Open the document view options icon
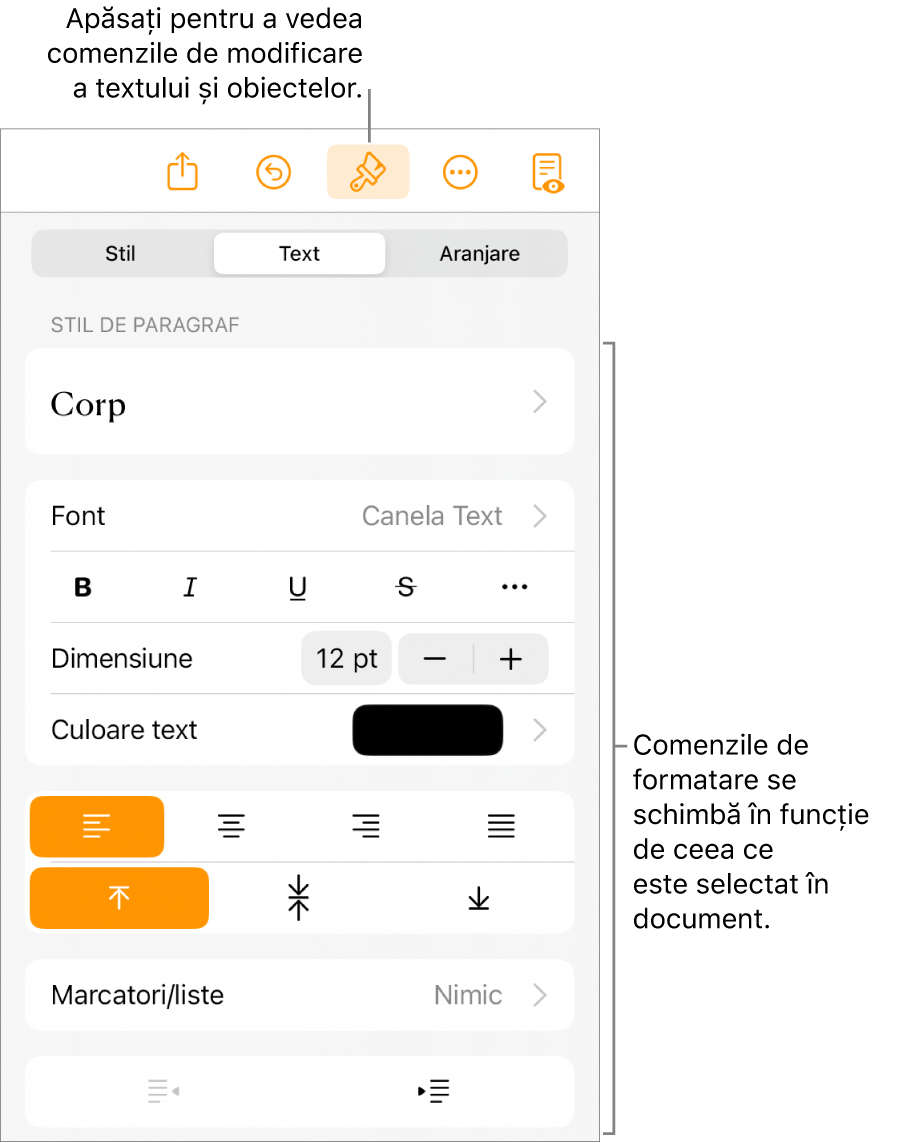 coord(548,173)
